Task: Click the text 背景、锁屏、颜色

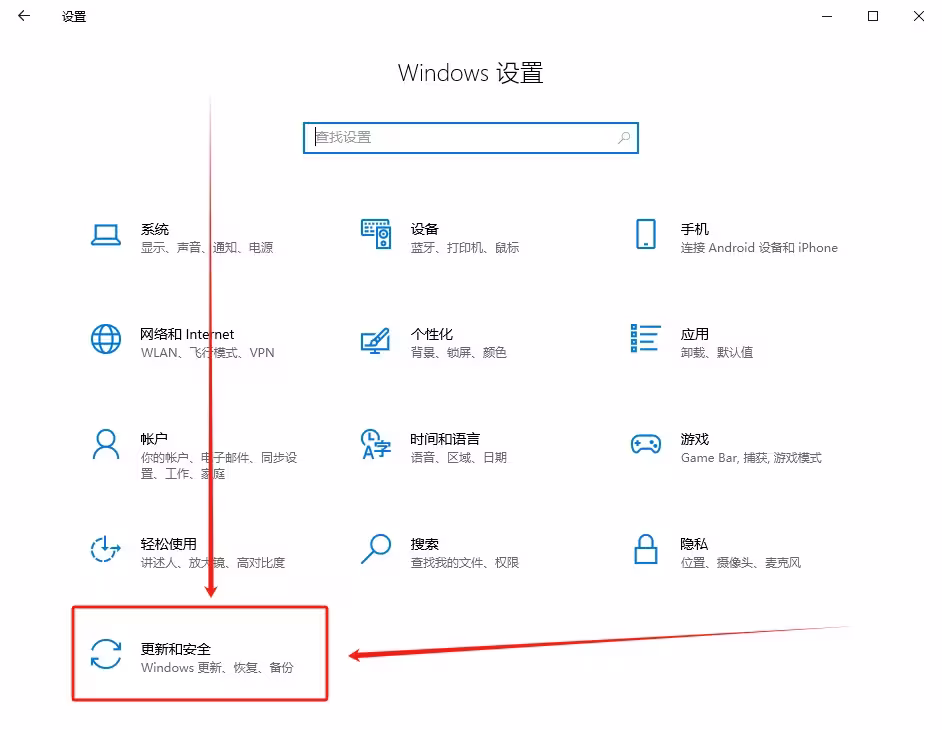Action: click(x=458, y=353)
